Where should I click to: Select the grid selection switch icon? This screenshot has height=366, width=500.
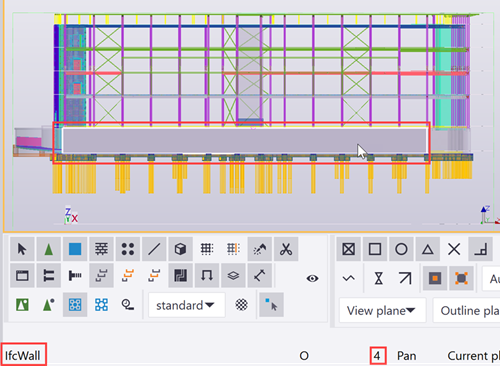click(x=207, y=249)
